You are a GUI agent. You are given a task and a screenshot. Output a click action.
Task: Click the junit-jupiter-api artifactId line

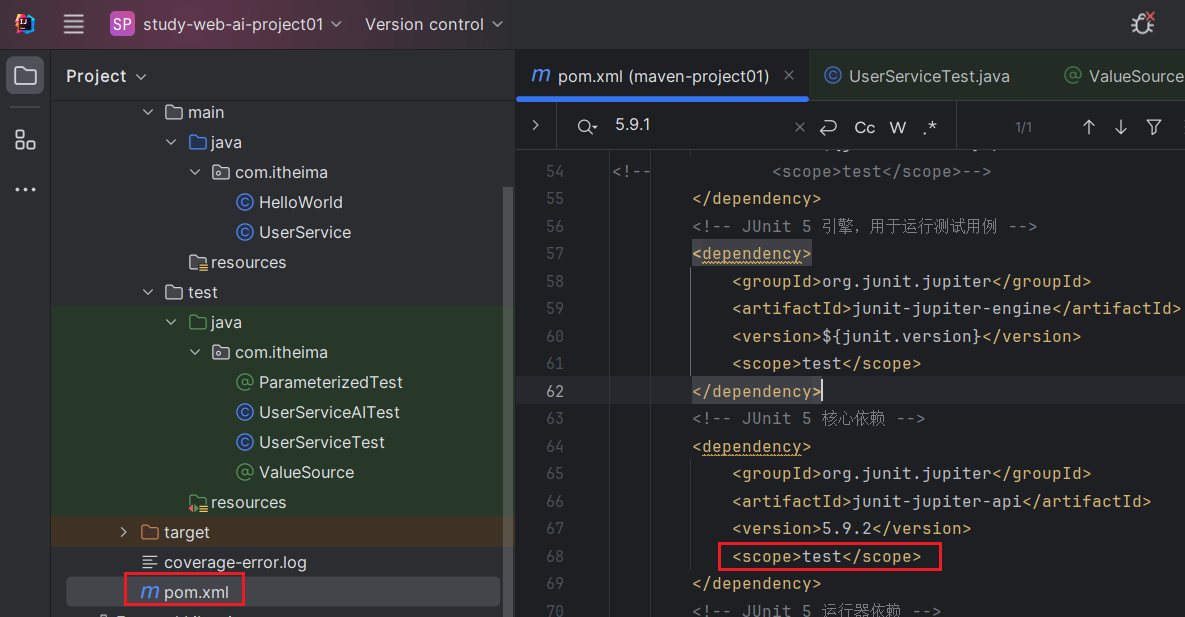(x=941, y=501)
